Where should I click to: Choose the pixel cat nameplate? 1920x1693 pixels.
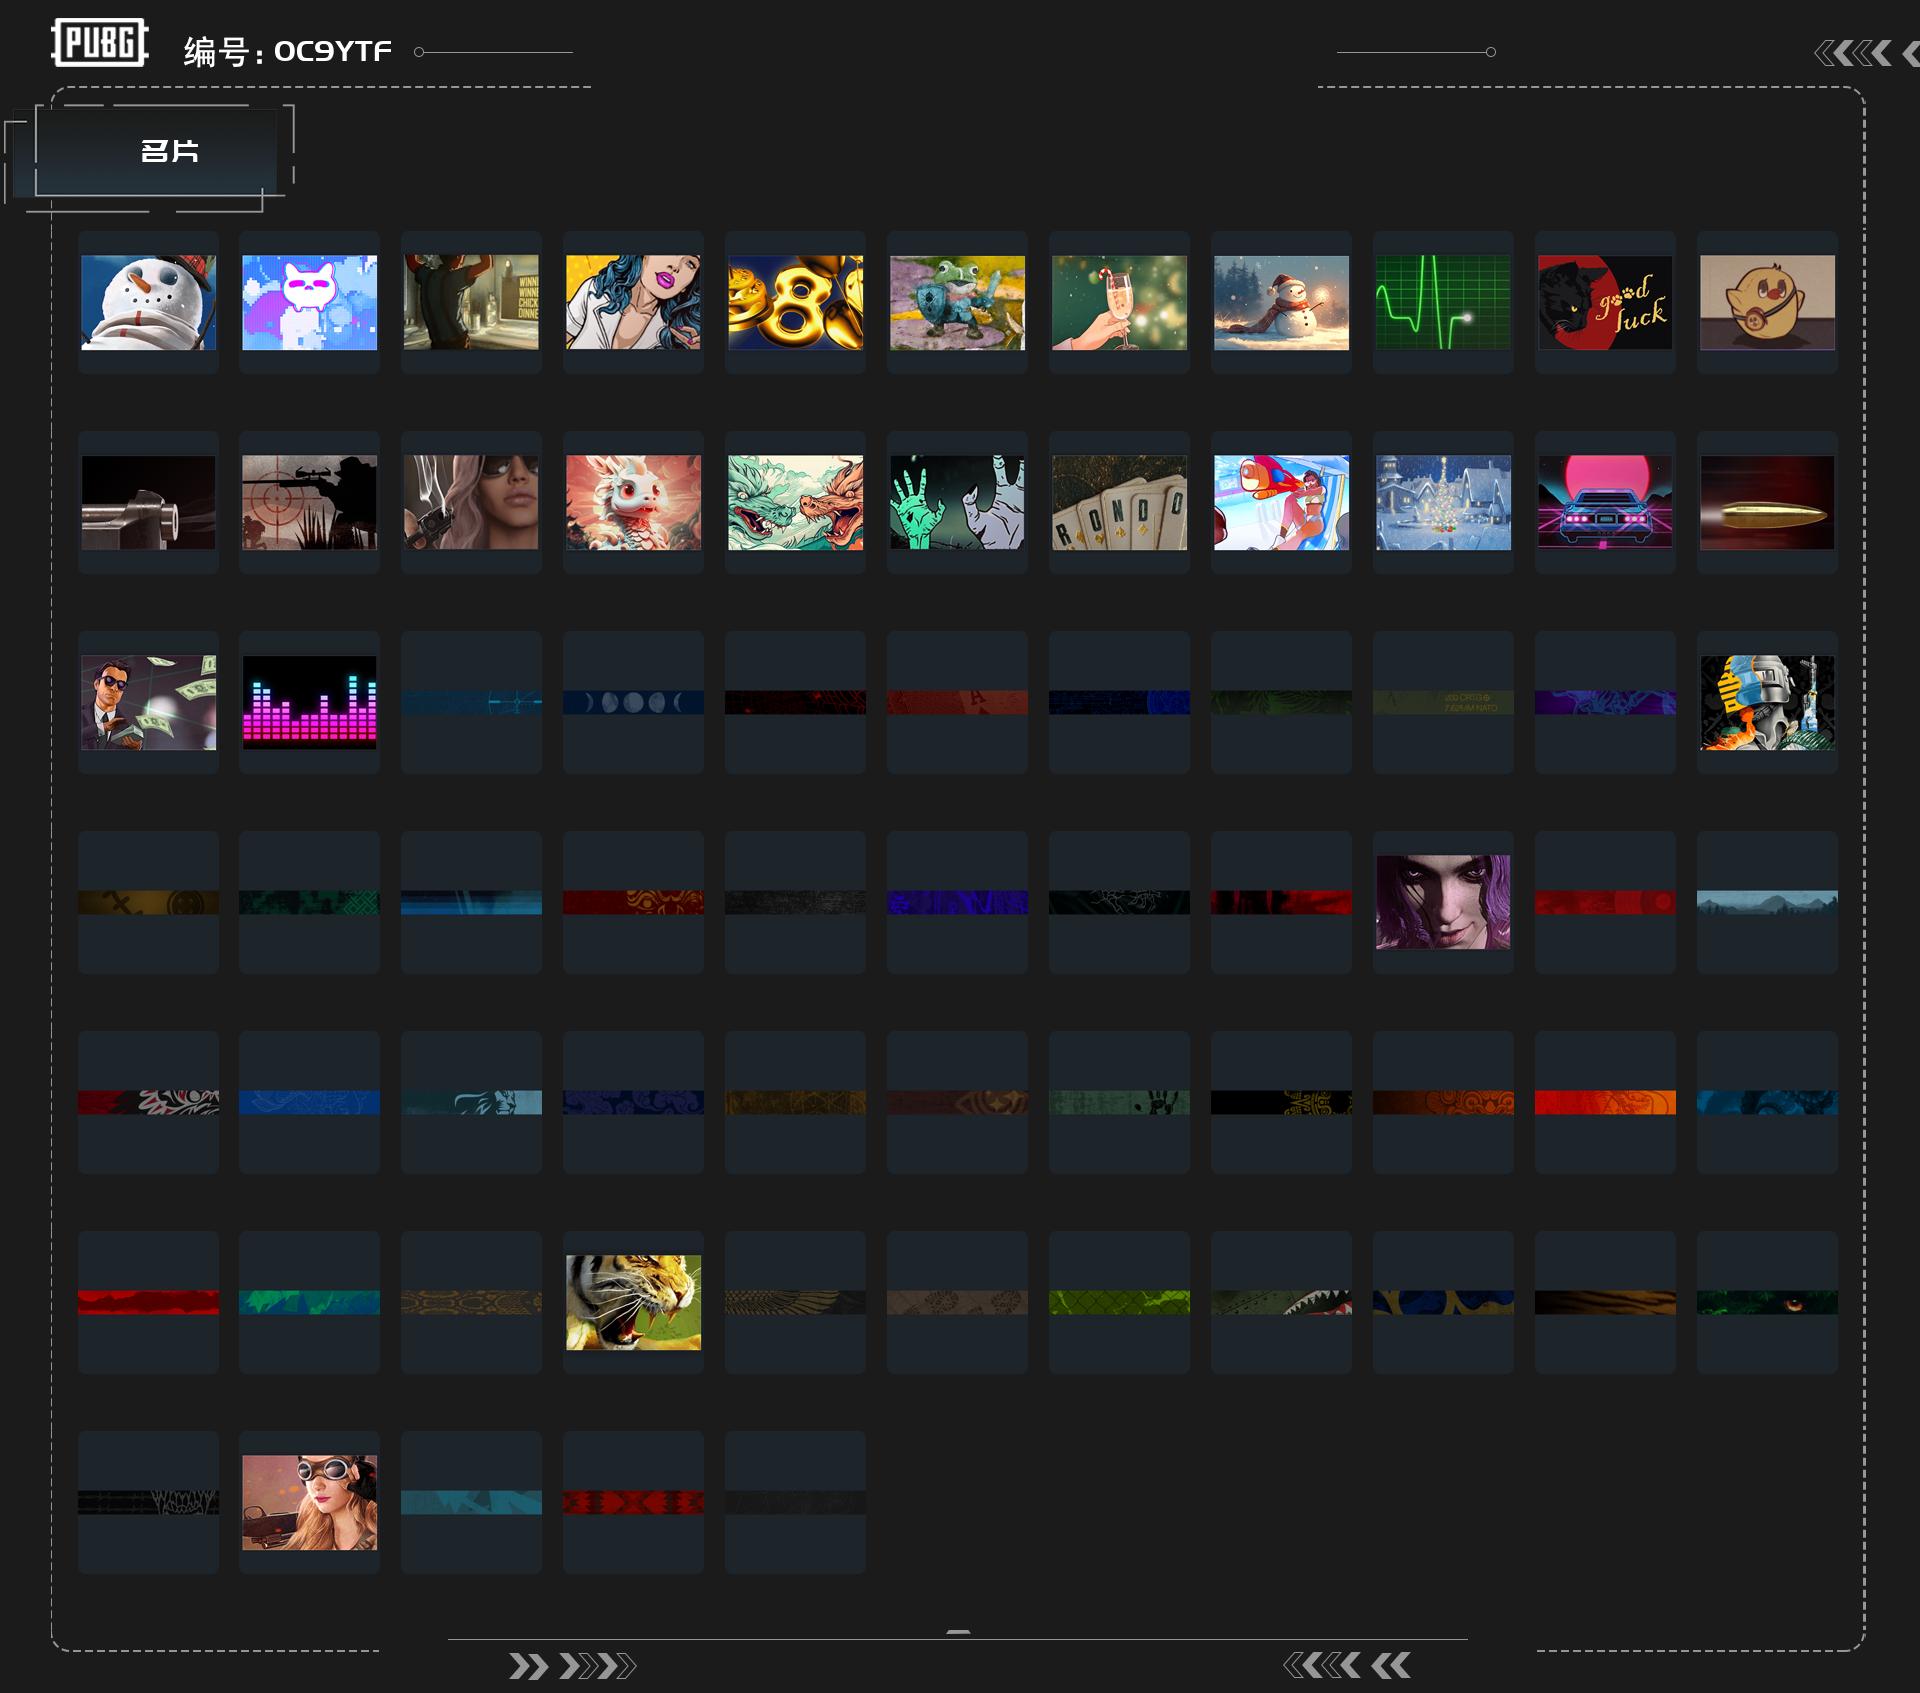310,302
